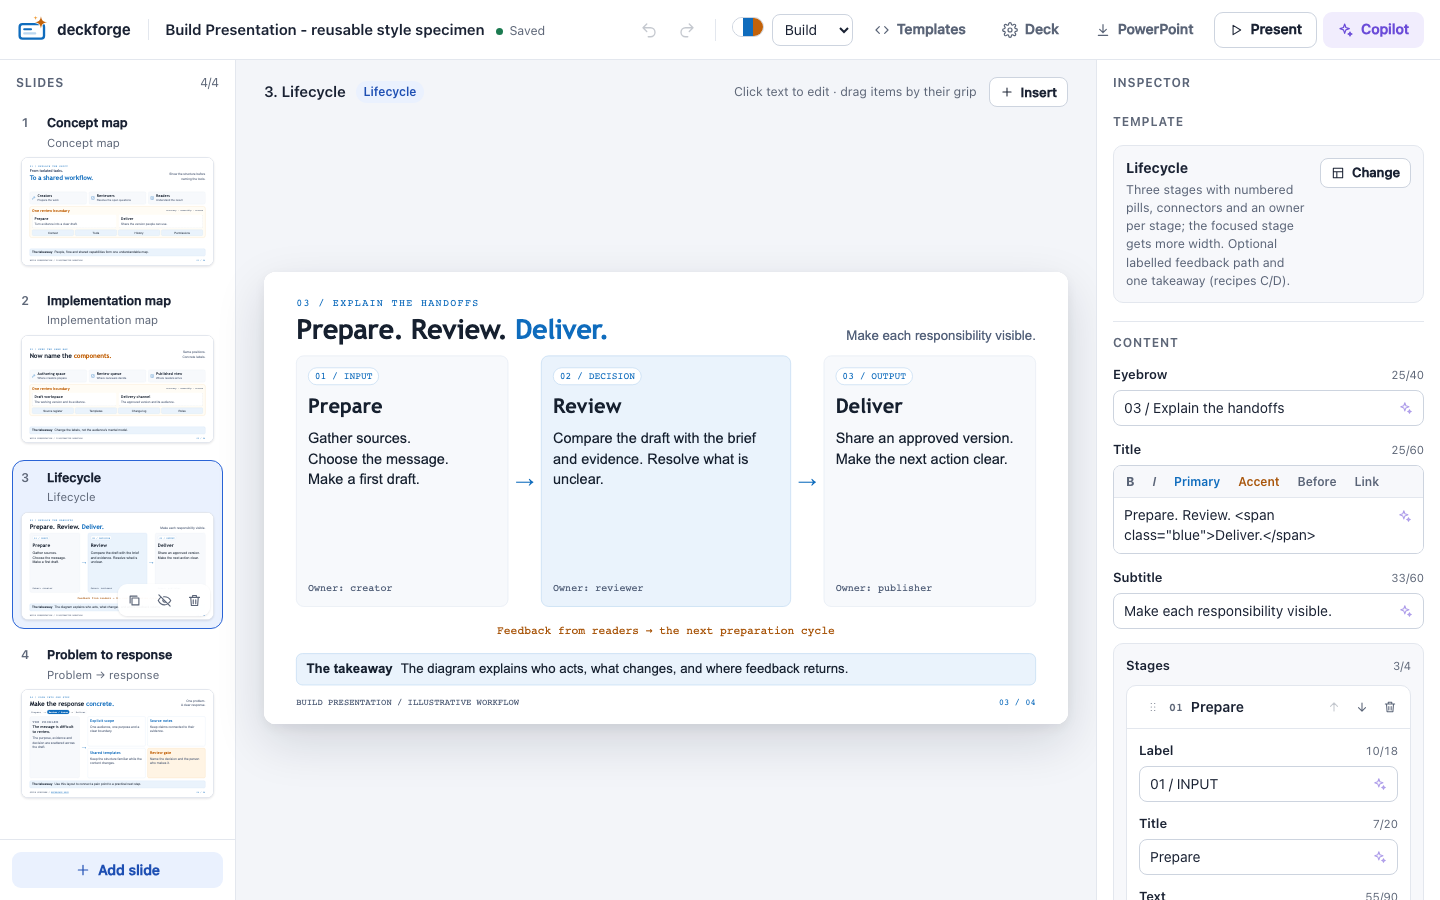
Task: Click the Subtitle input field
Action: tap(1268, 611)
